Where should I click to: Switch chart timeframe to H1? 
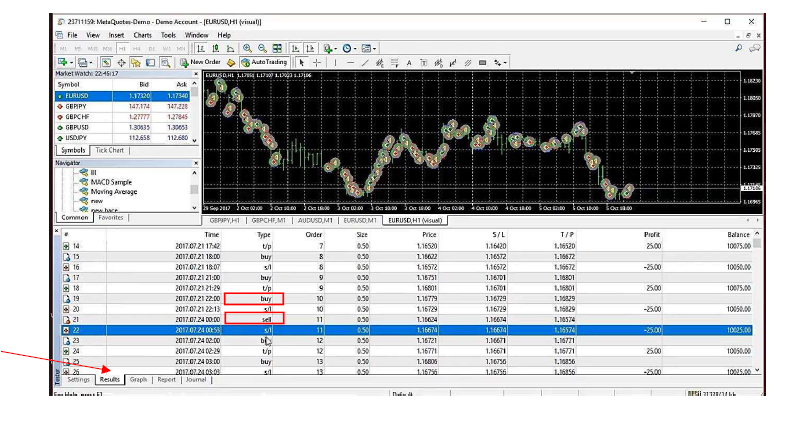(122, 49)
